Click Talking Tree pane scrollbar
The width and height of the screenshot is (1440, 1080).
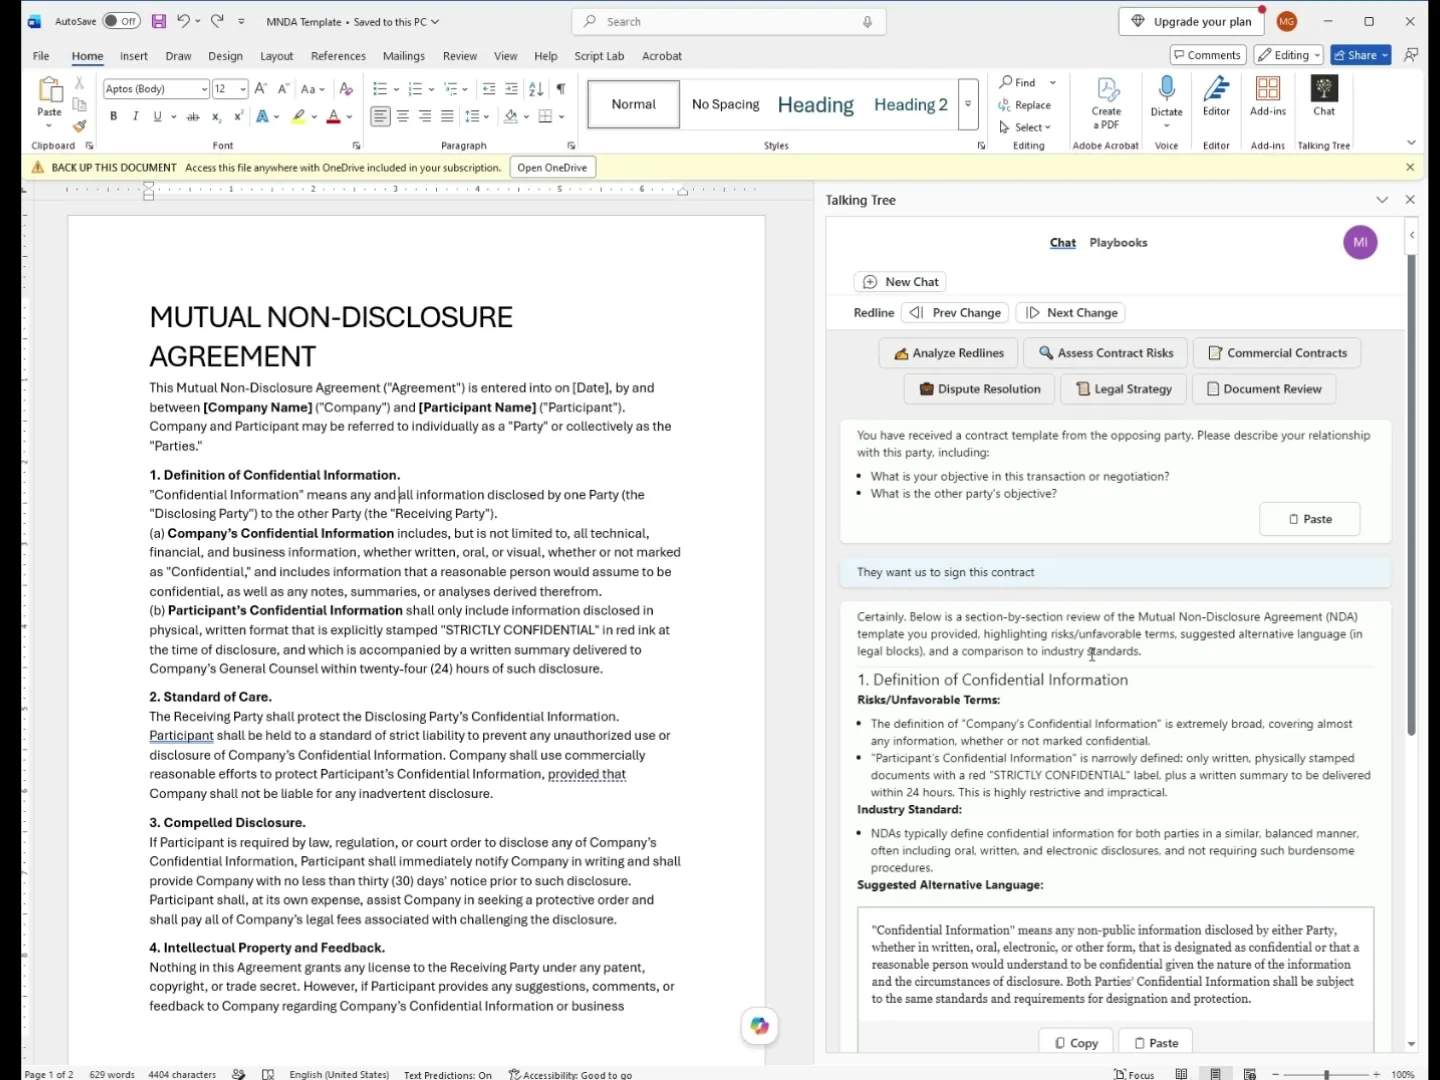click(1411, 495)
